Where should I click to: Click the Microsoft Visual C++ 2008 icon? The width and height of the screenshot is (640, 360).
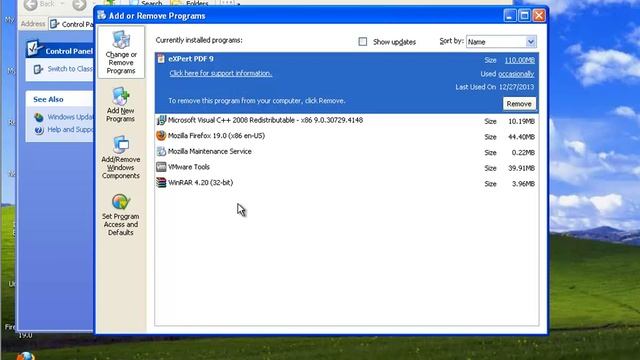click(161, 120)
